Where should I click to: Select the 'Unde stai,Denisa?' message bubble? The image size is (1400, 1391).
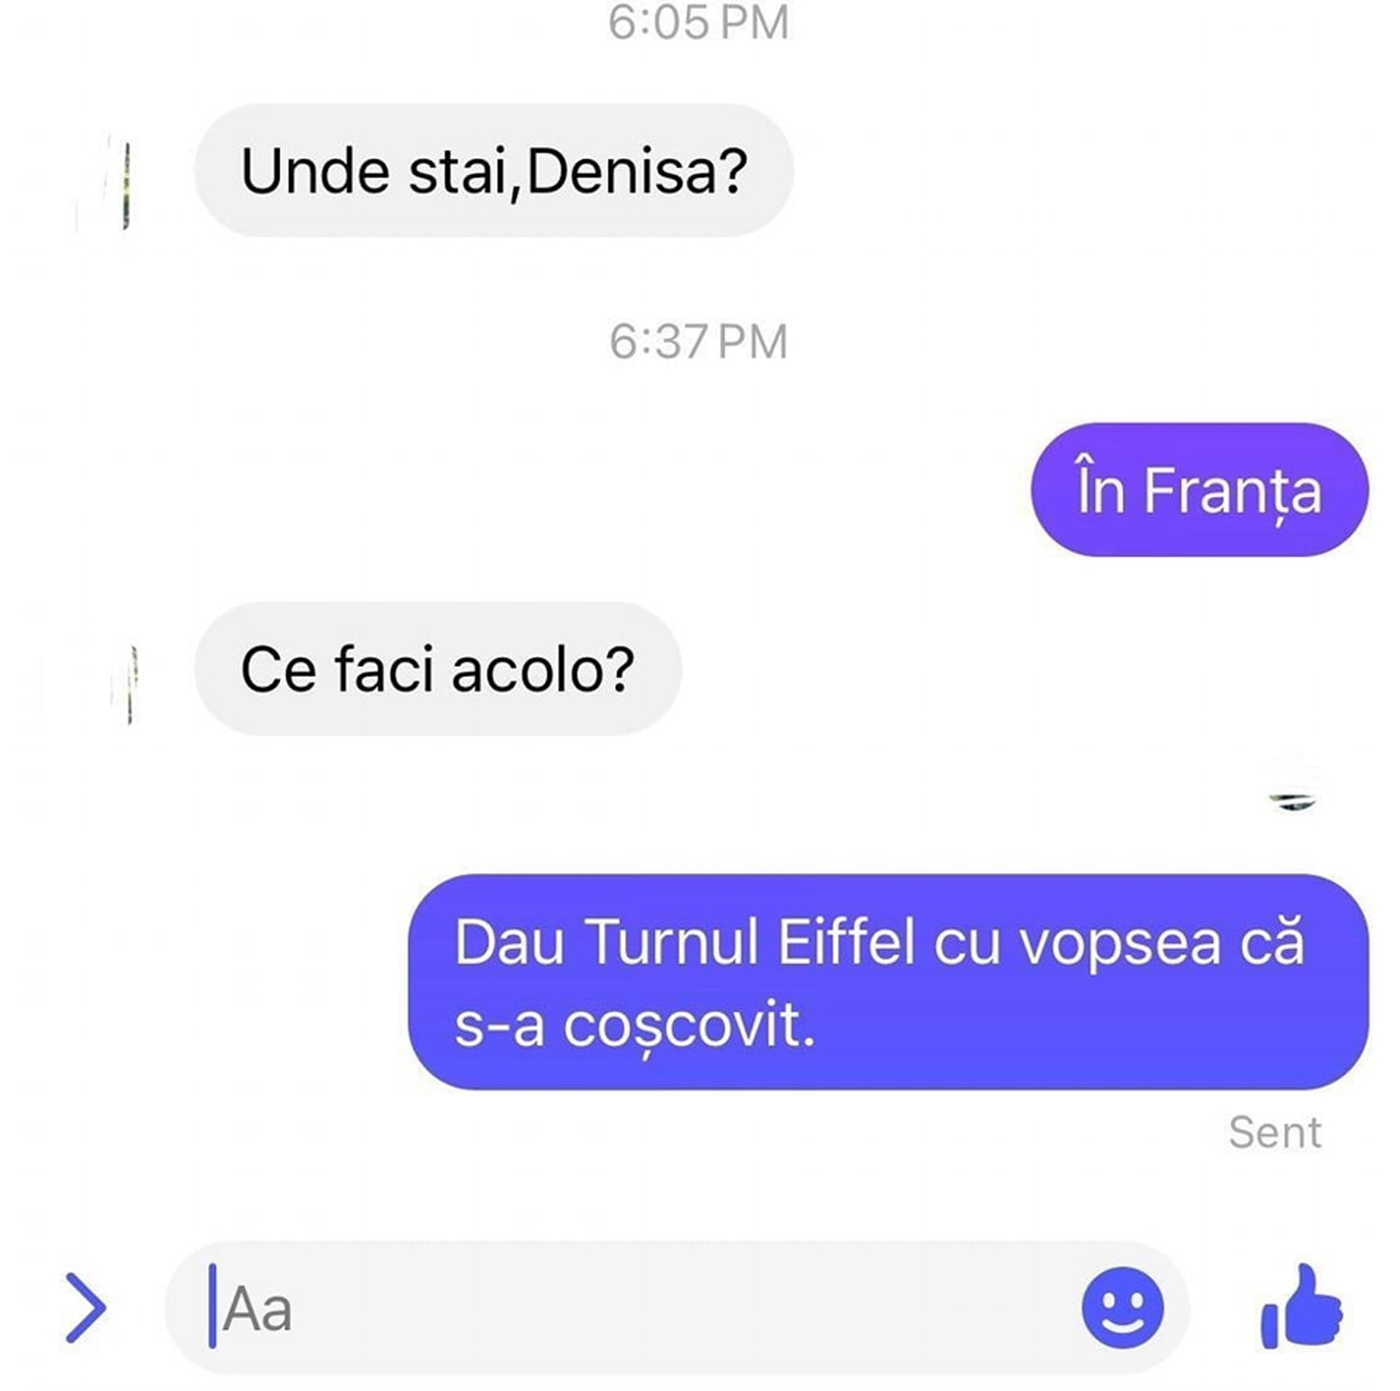point(494,170)
